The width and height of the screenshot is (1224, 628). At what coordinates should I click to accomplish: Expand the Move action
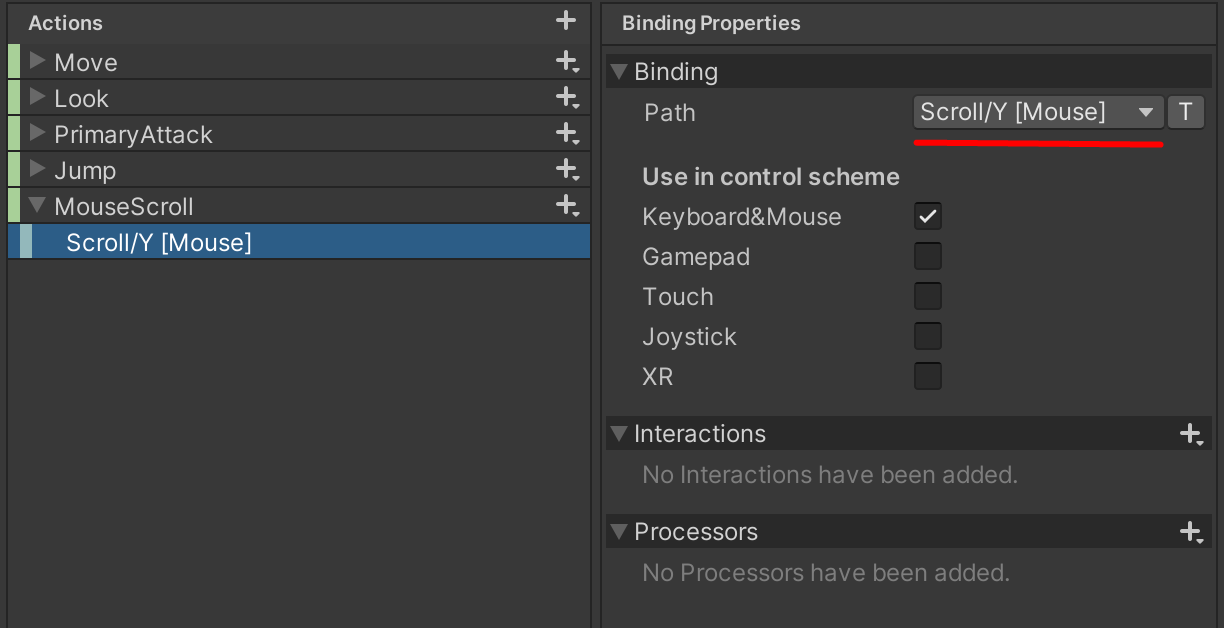click(x=37, y=61)
